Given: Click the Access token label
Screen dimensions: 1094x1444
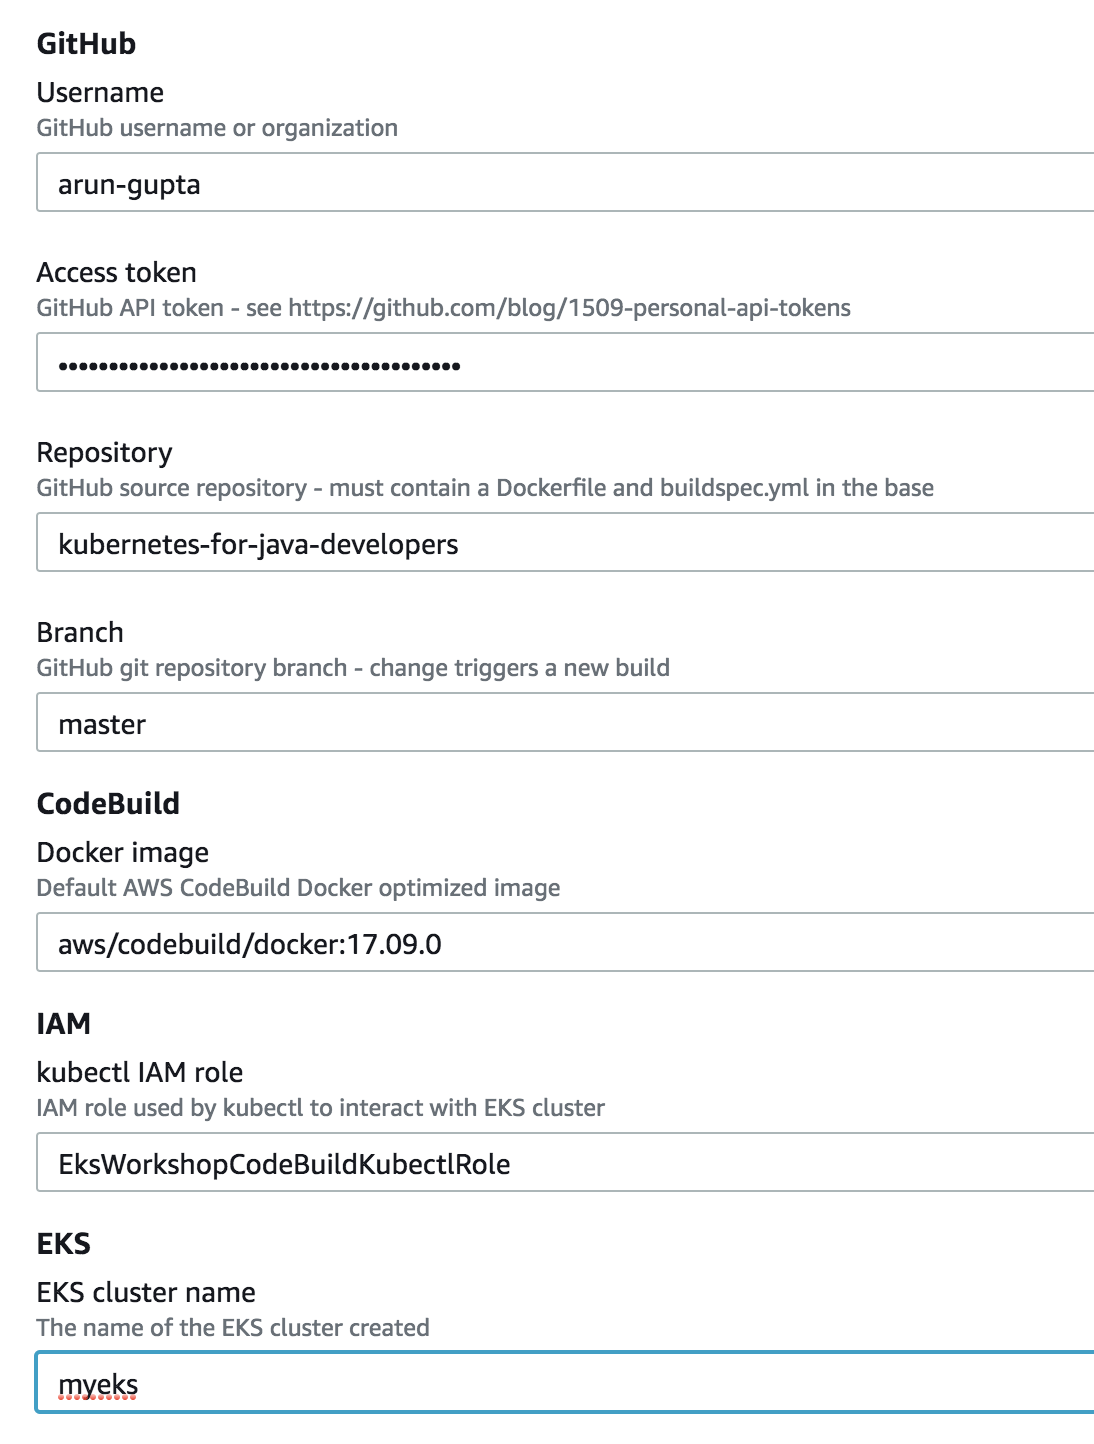Looking at the screenshot, I should point(116,273).
